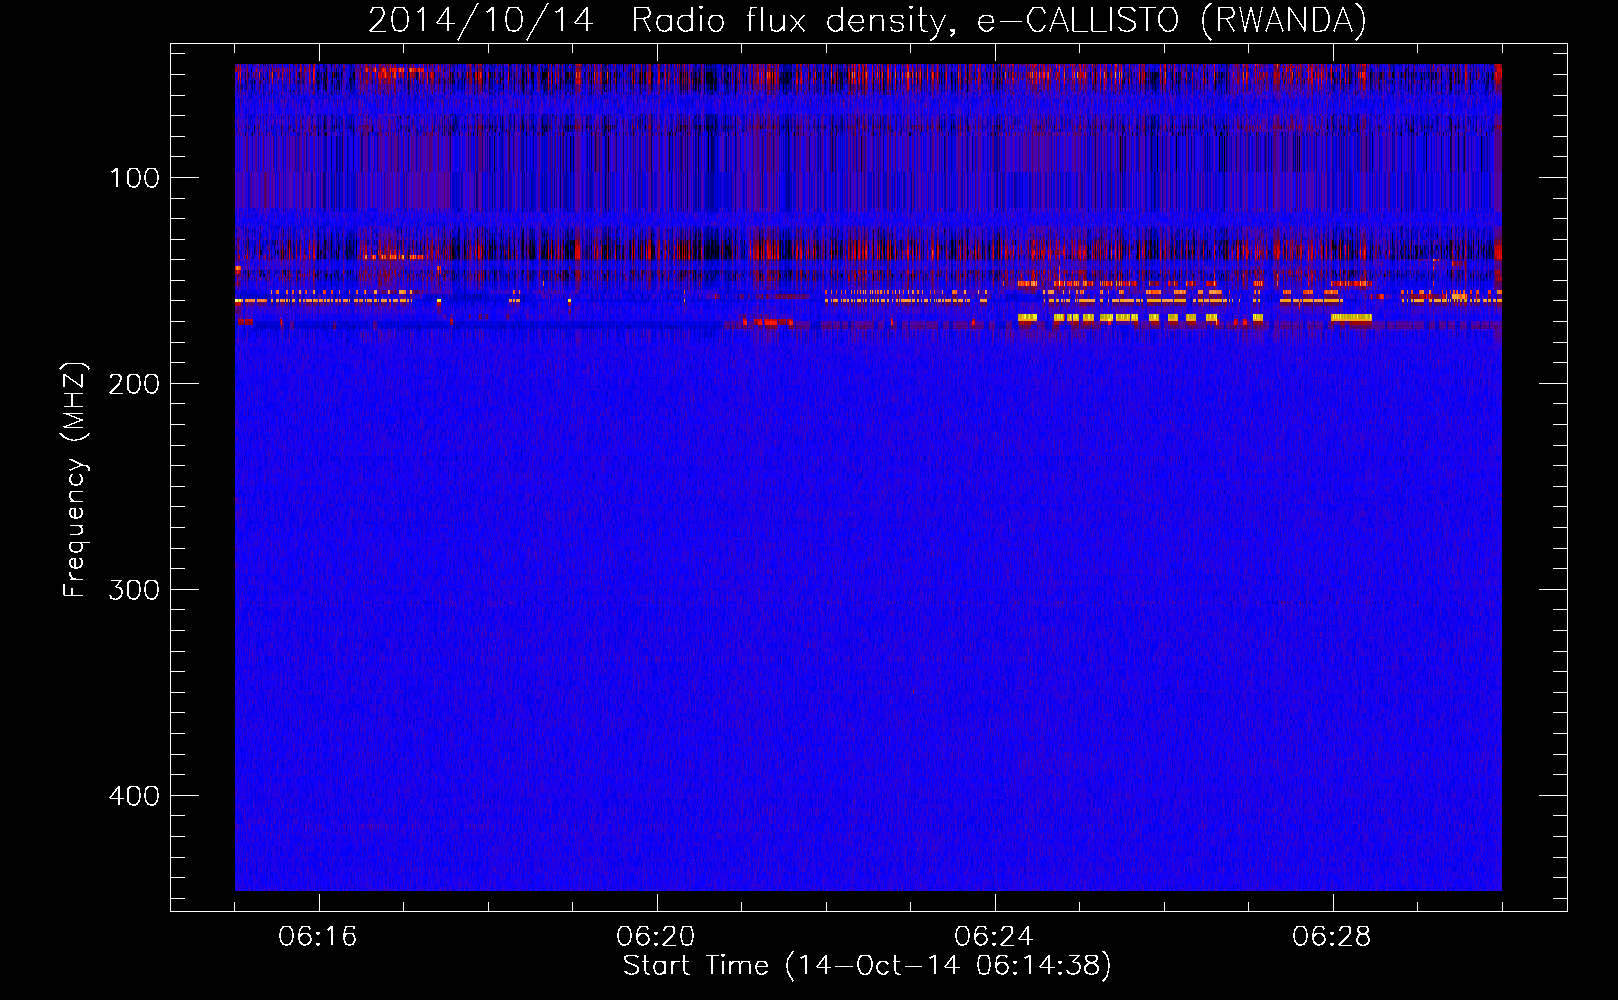
Task: Click the 06:20 time tick label
Action: click(656, 937)
